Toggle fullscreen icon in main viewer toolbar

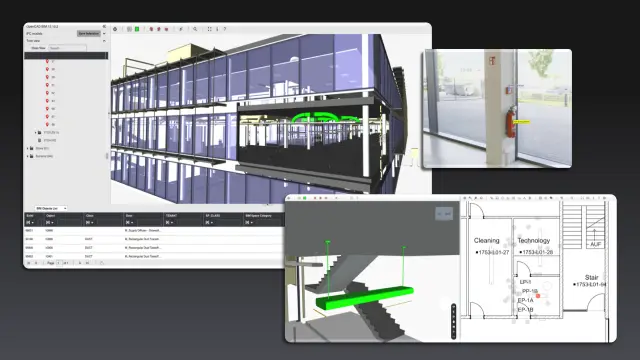[209, 29]
